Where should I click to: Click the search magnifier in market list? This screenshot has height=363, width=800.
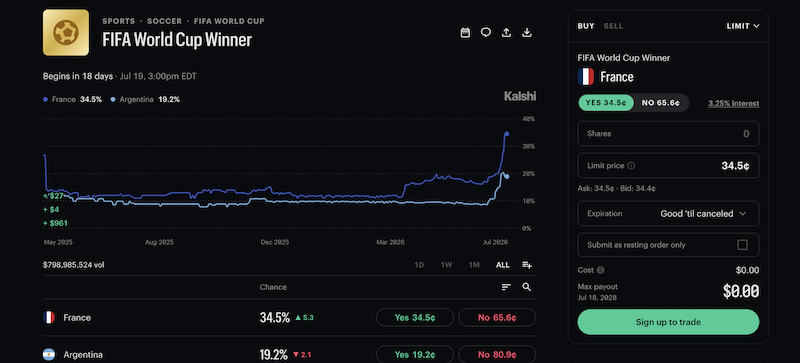click(x=527, y=287)
